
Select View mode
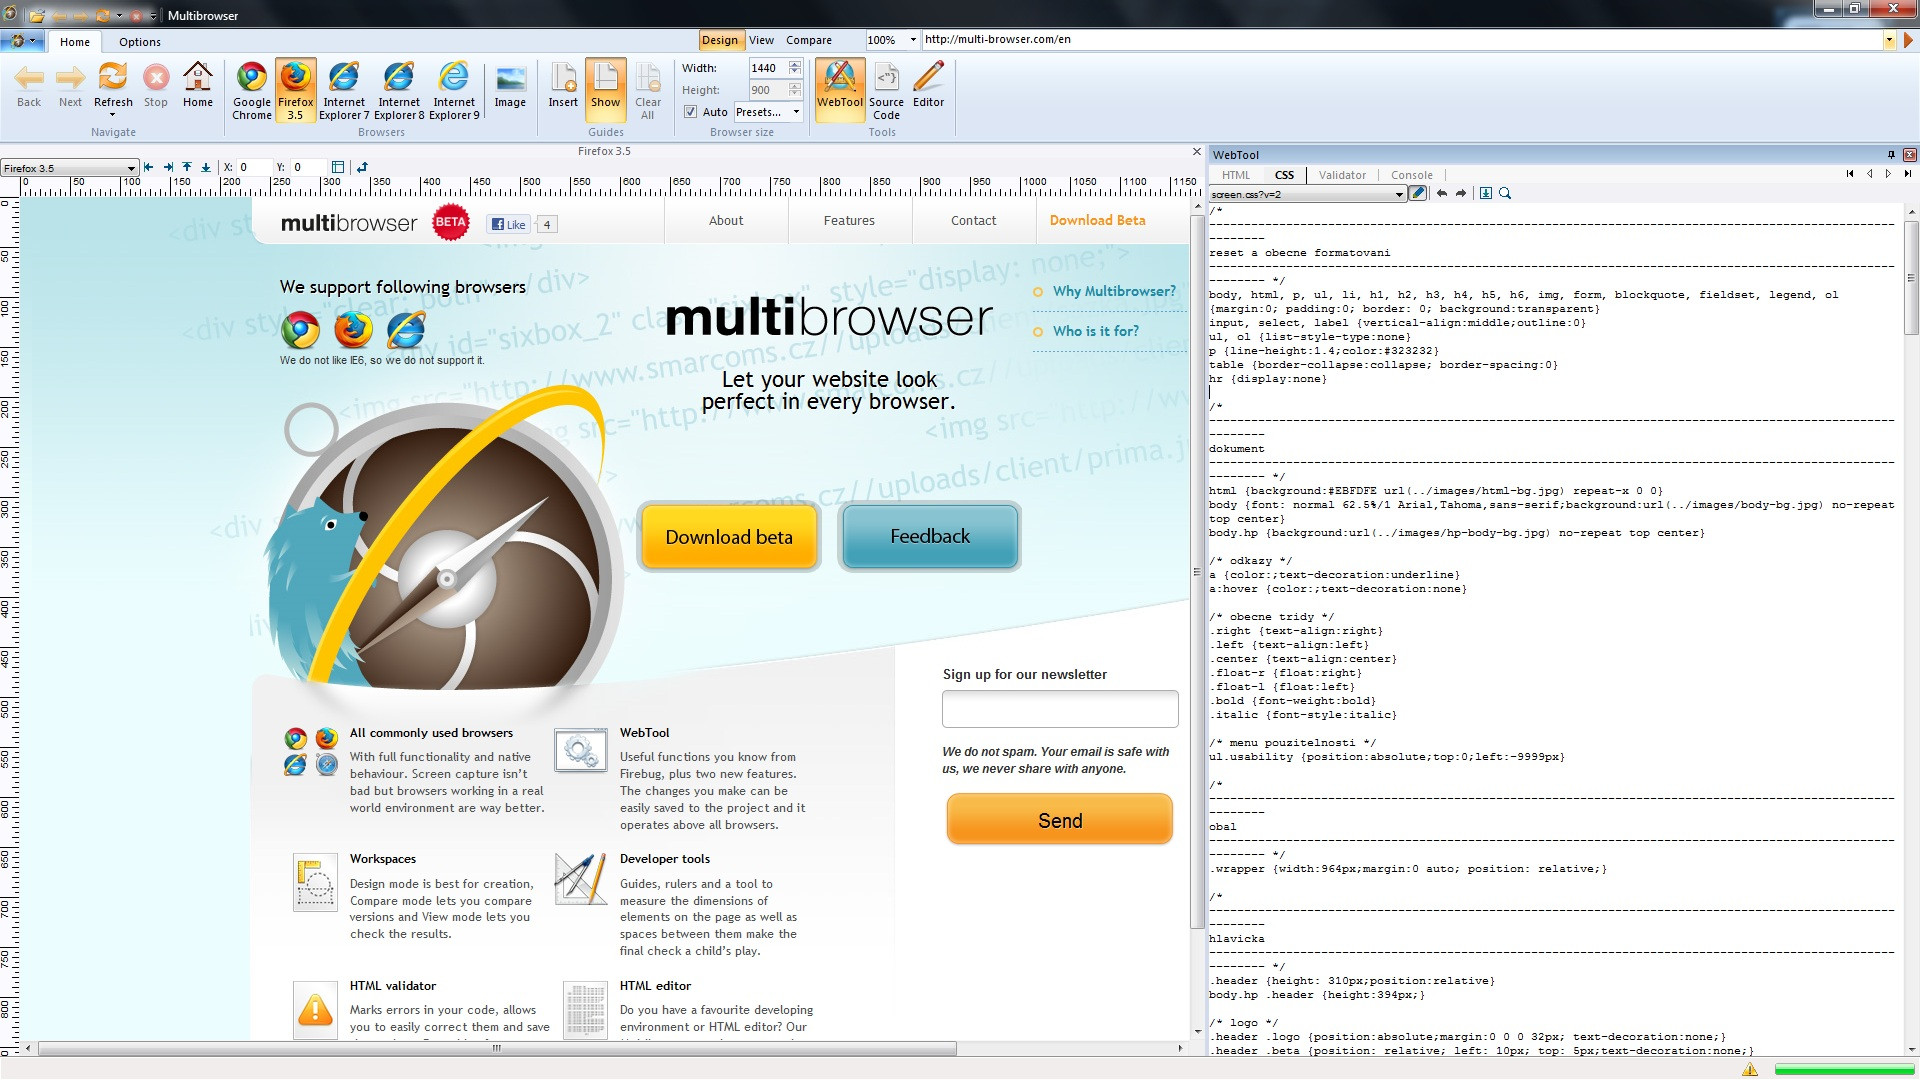pos(761,40)
